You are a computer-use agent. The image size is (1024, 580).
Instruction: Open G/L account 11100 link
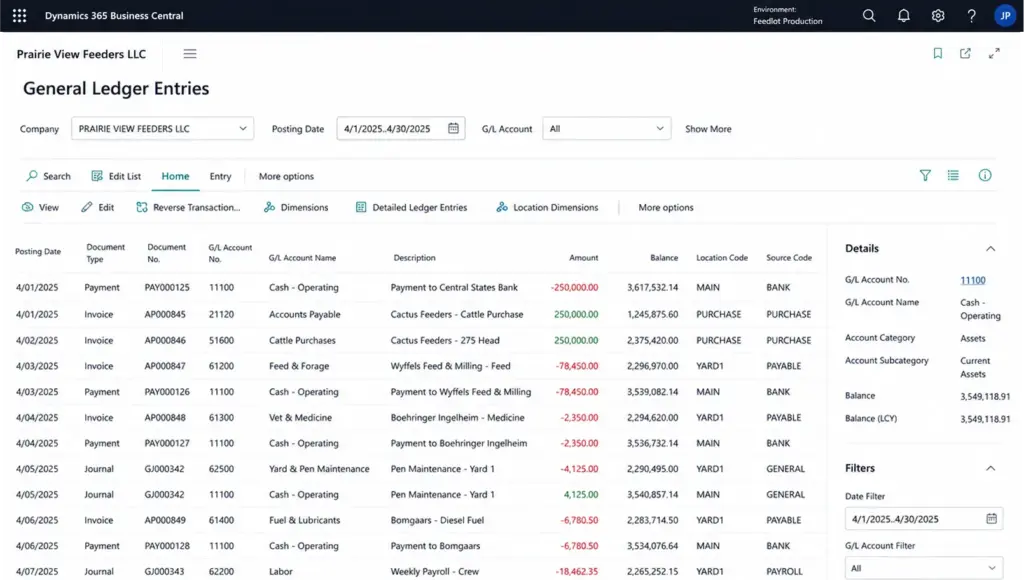tap(972, 280)
